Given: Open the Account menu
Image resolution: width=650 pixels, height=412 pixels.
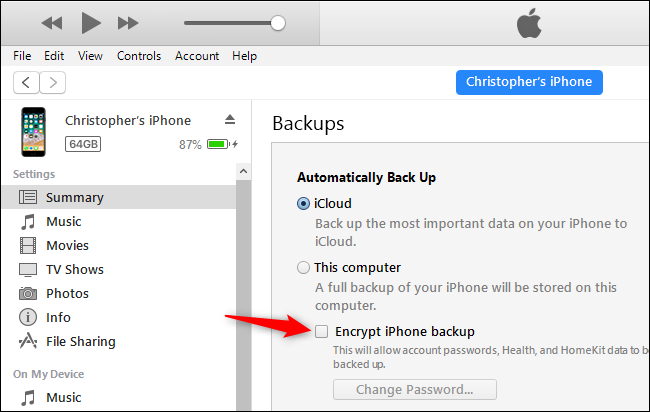Looking at the screenshot, I should pyautogui.click(x=197, y=56).
